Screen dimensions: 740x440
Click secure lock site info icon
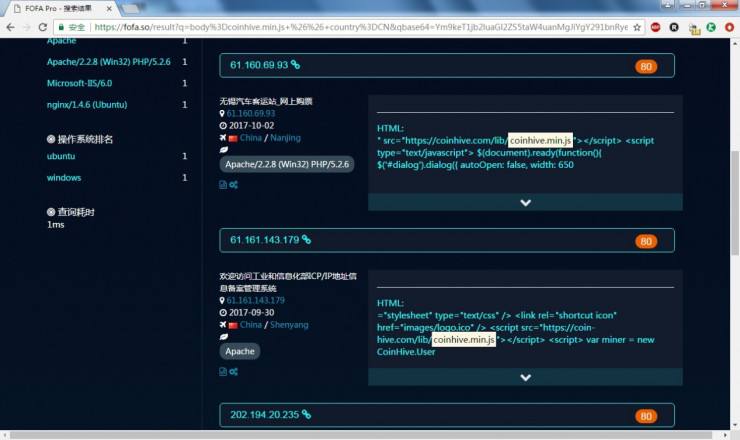61,27
